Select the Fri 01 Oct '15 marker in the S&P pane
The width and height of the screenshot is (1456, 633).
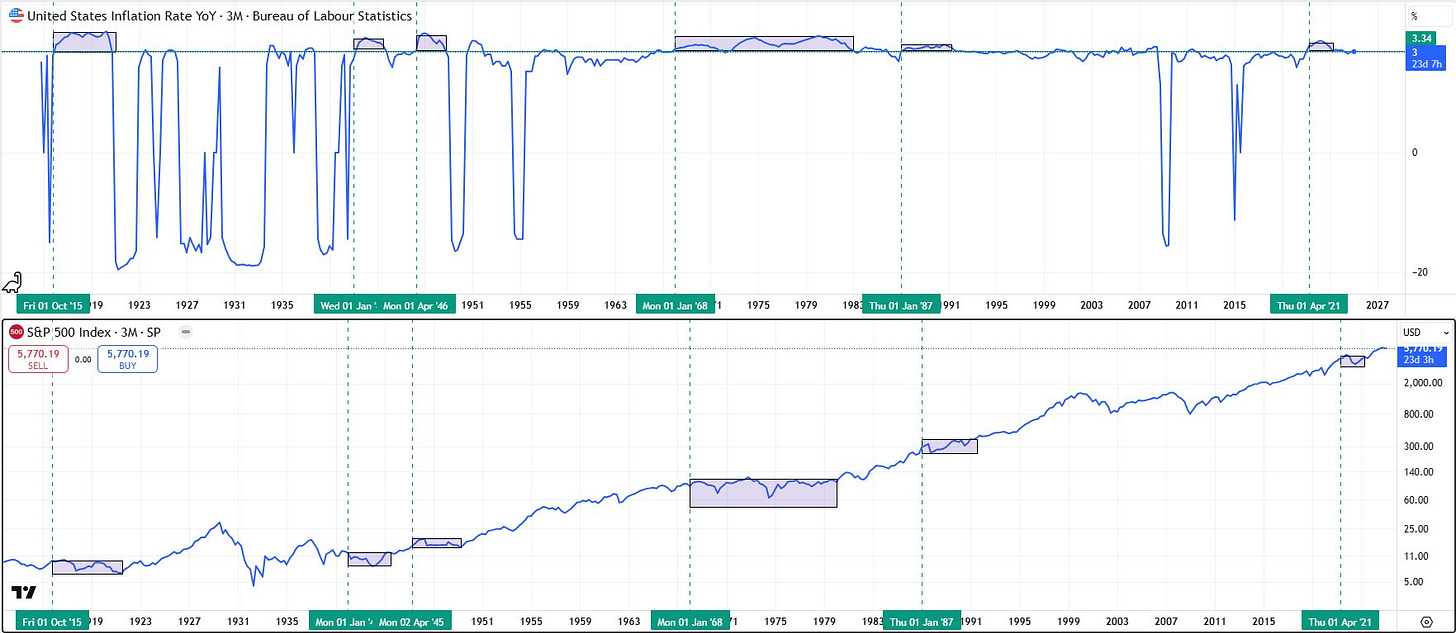pyautogui.click(x=52, y=619)
